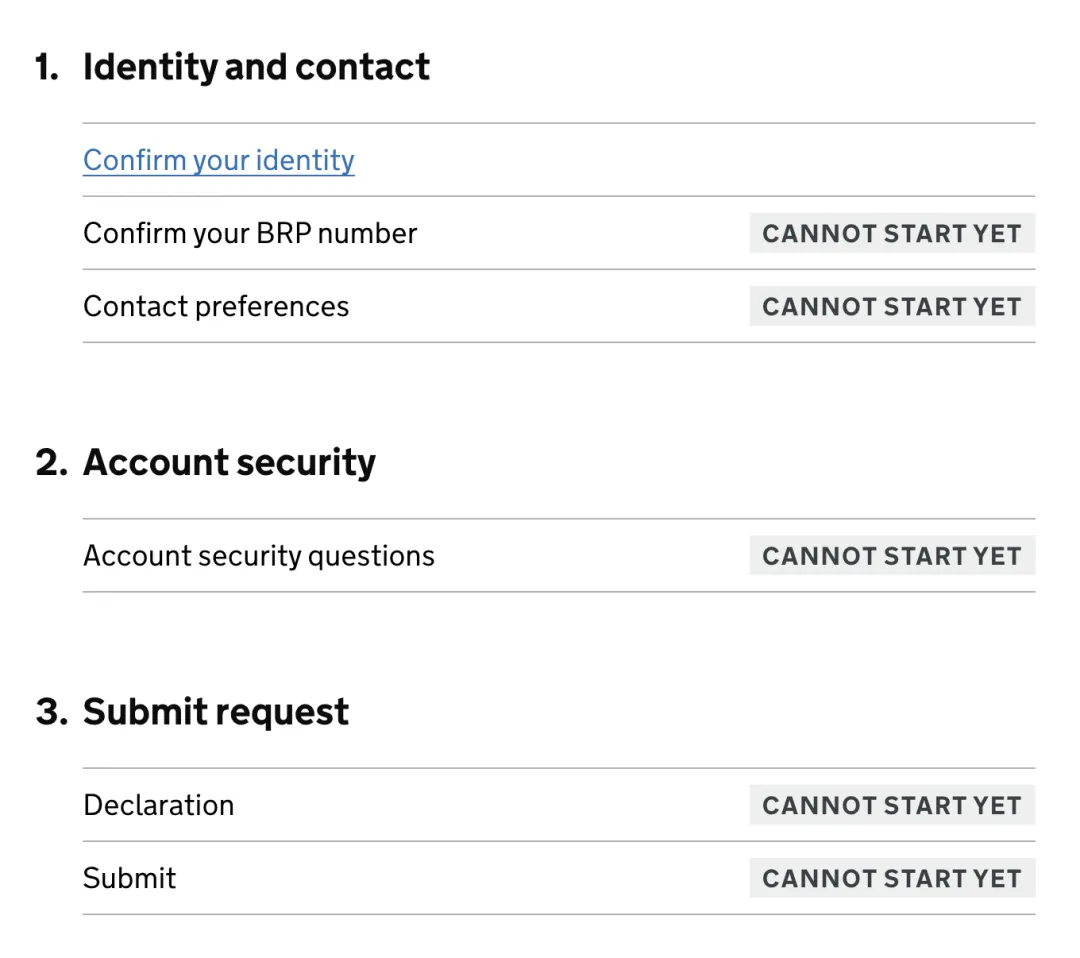1080x958 pixels.
Task: Click Cannot Start Yet tag beside Declaration
Action: pyautogui.click(x=891, y=805)
